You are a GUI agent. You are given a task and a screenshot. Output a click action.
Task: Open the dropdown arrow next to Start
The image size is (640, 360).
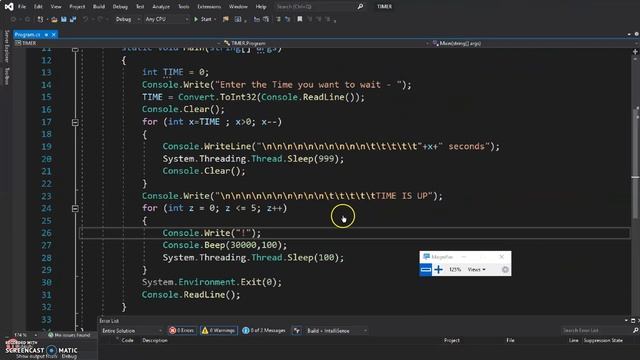(215, 19)
